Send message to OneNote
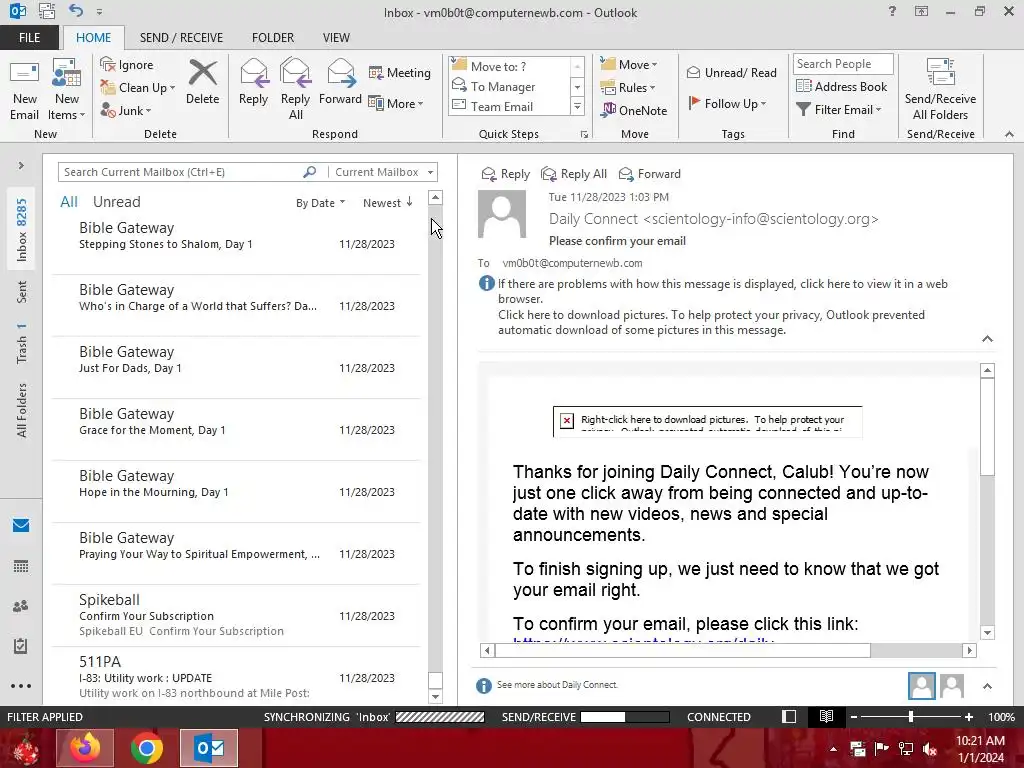Image resolution: width=1024 pixels, height=768 pixels. pos(633,110)
